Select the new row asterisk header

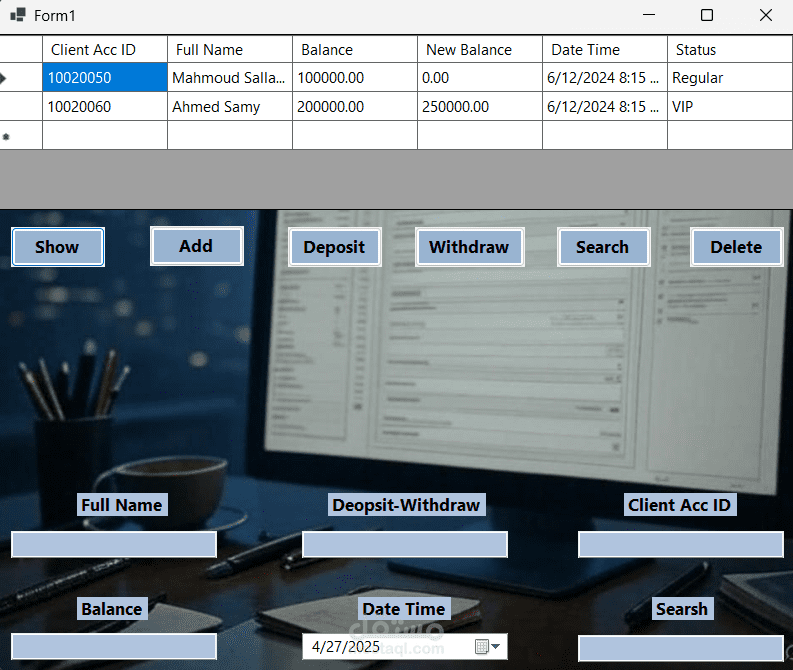click(x=21, y=135)
